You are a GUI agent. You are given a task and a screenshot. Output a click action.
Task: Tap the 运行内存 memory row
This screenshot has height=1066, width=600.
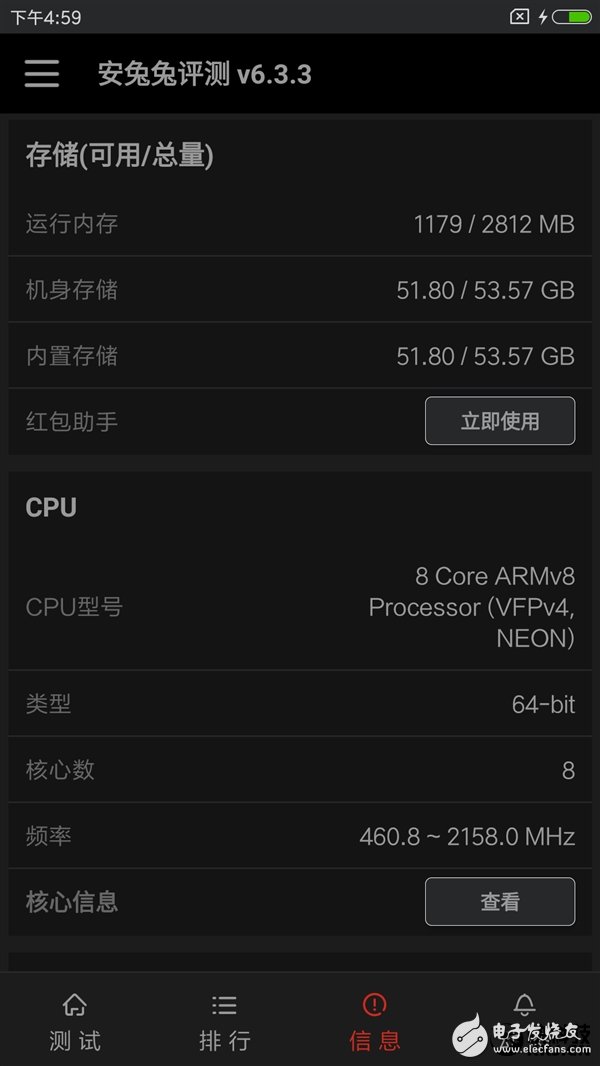coord(300,224)
